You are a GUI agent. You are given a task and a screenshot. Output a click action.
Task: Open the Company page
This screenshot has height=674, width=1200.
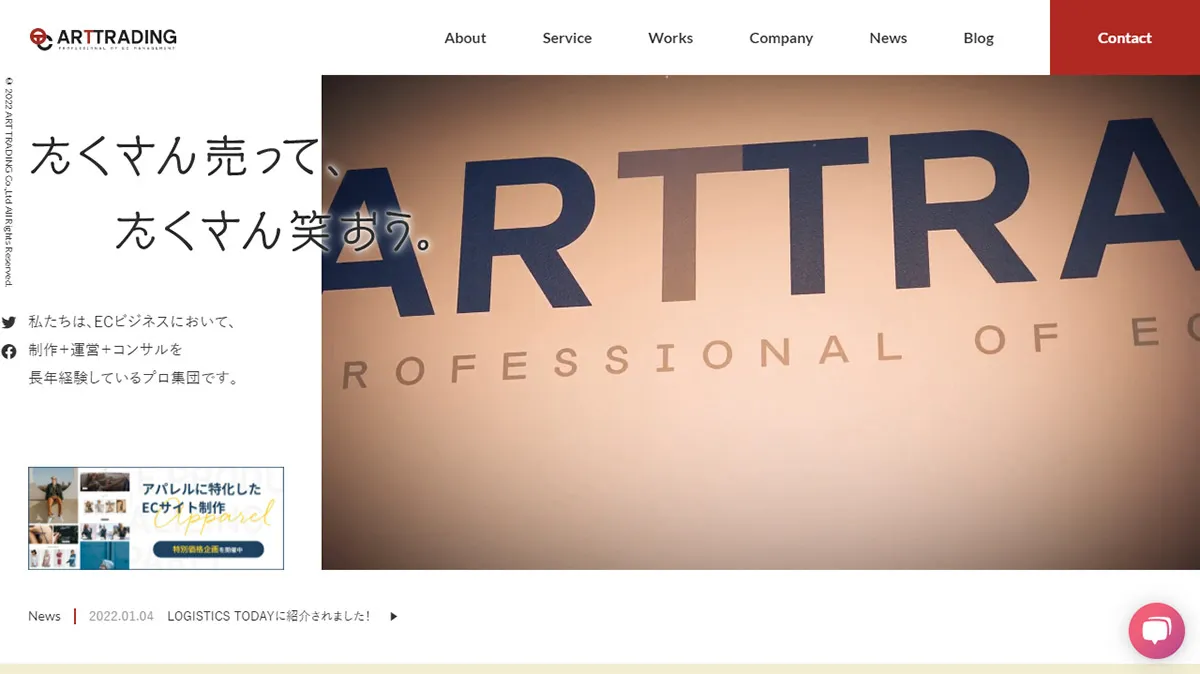(781, 37)
